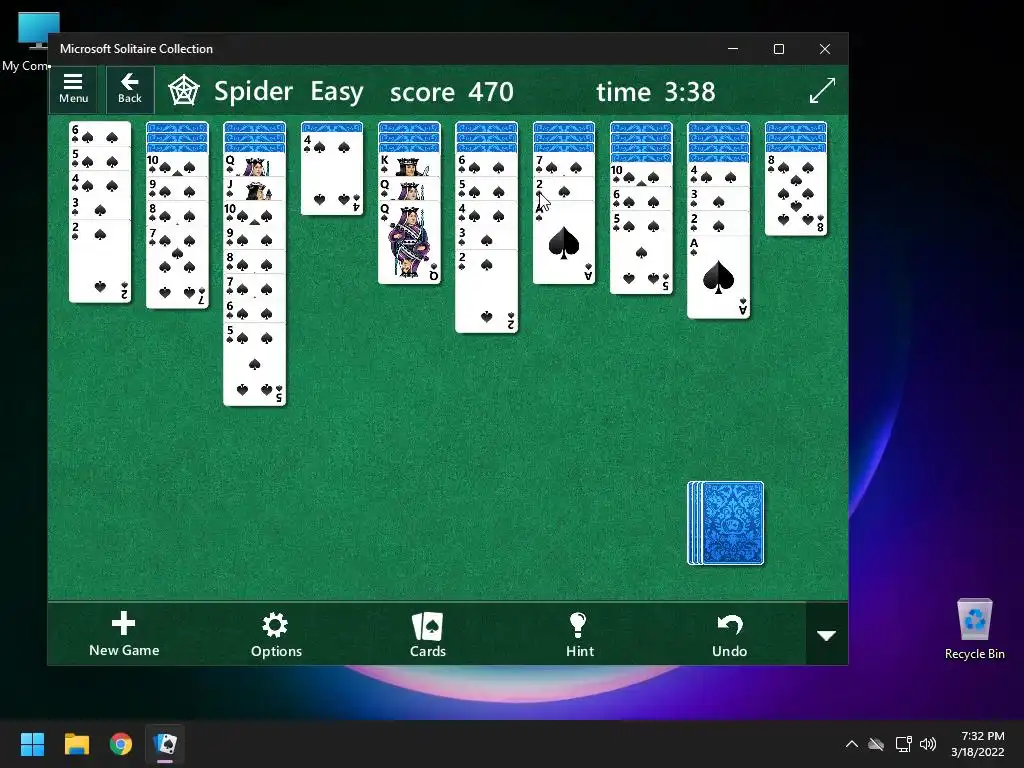Screen dimensions: 1024x768
Task: Open the Windows Start menu
Action: [32, 744]
